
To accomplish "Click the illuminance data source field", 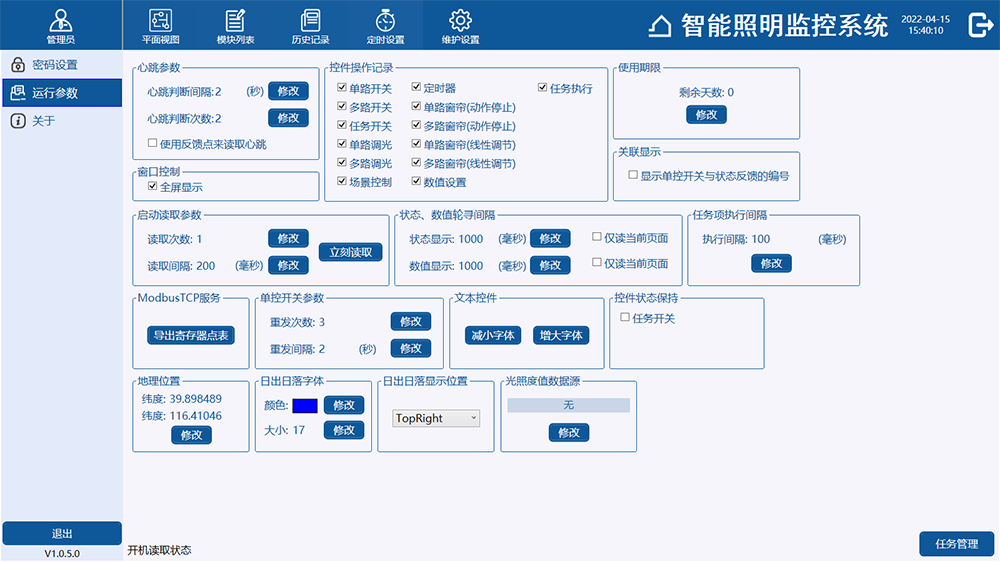I will tap(568, 406).
